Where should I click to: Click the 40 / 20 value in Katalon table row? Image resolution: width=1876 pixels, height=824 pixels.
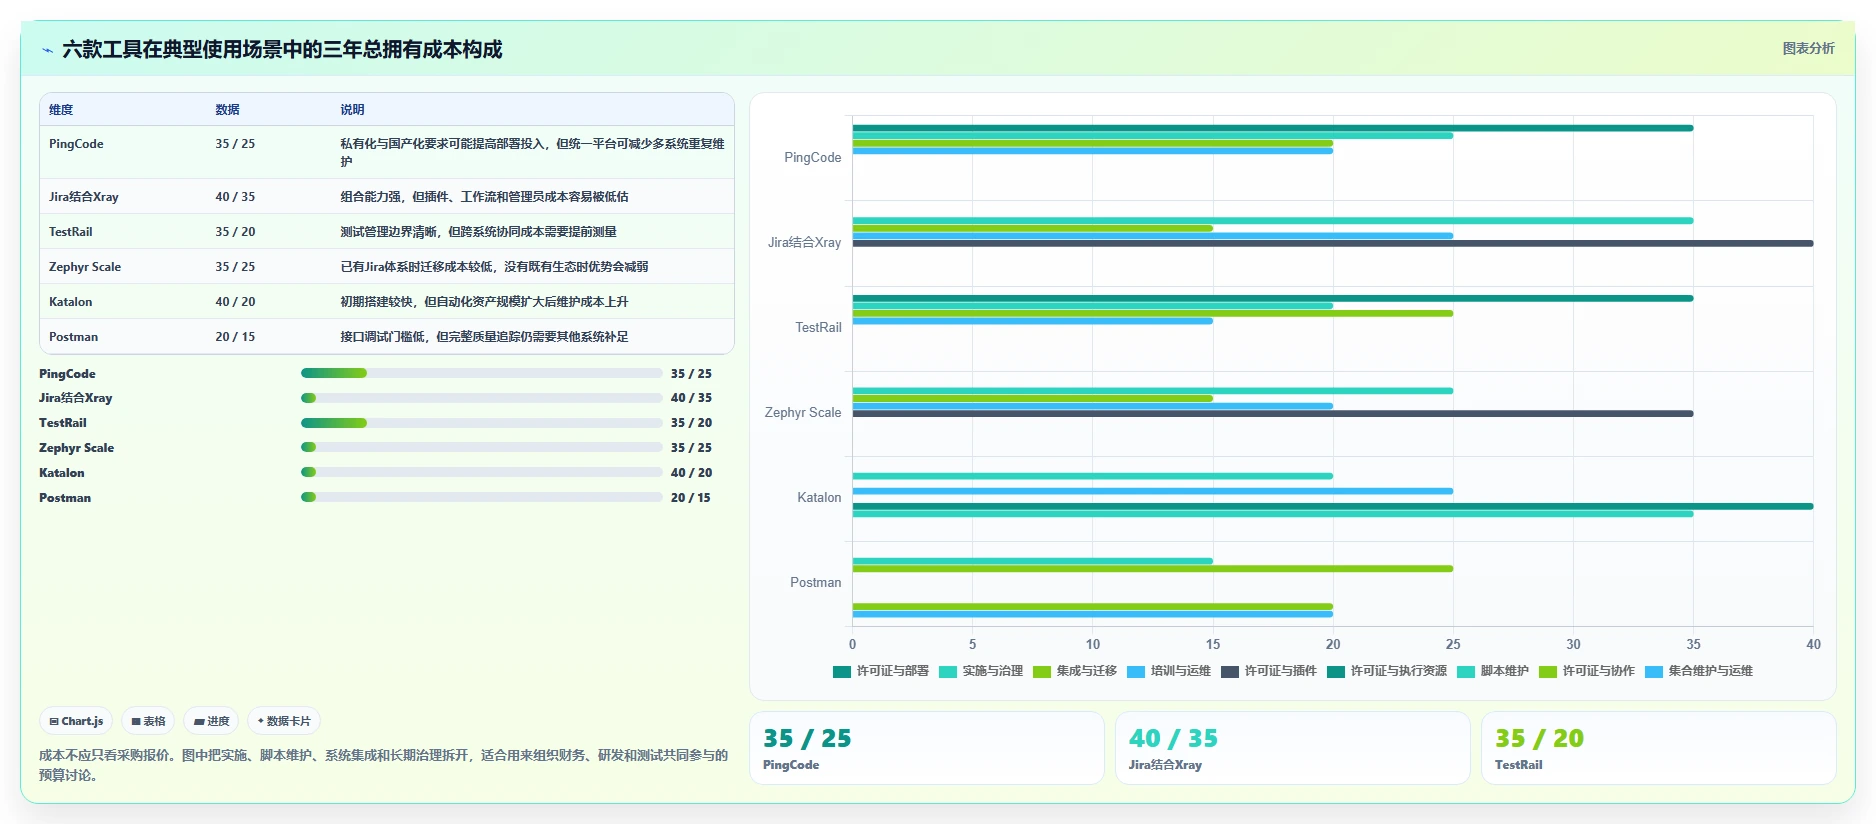235,302
